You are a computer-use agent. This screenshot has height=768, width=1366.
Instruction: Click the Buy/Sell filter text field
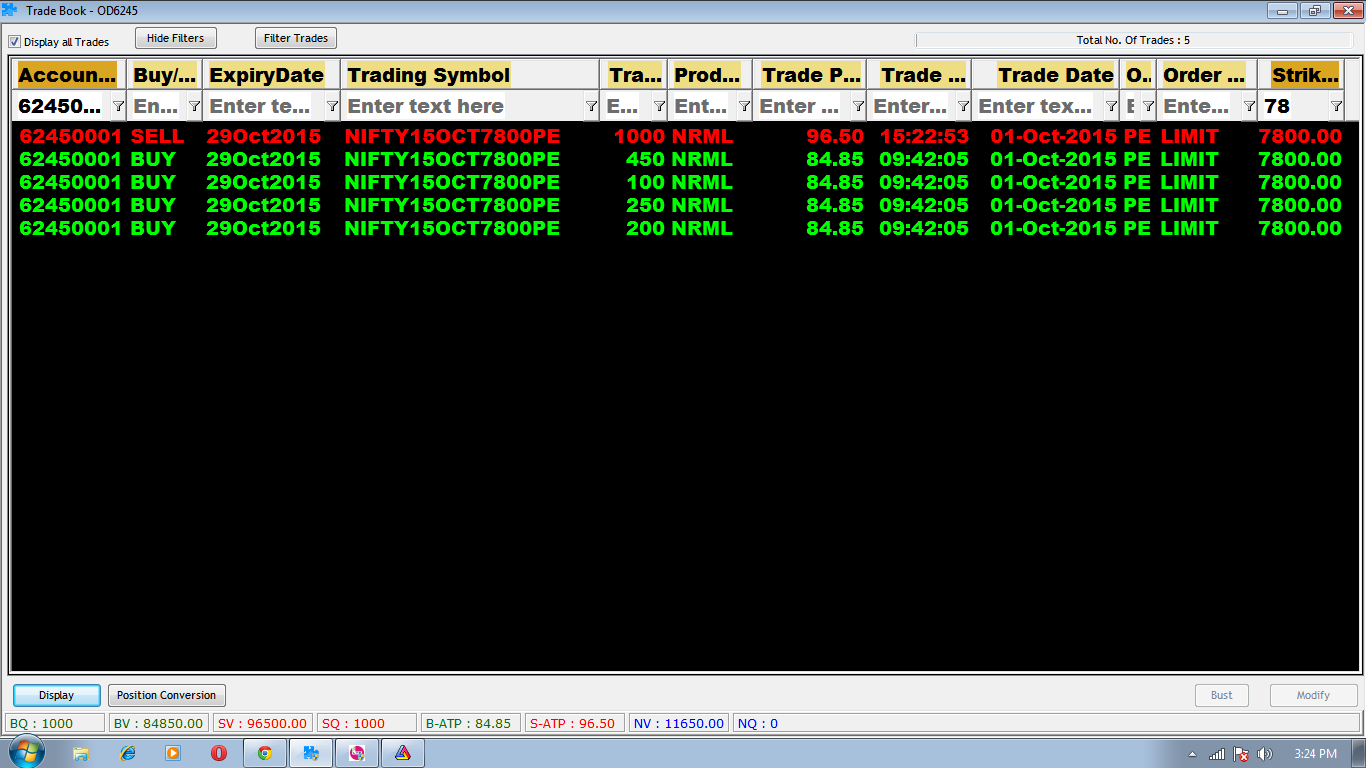point(157,106)
